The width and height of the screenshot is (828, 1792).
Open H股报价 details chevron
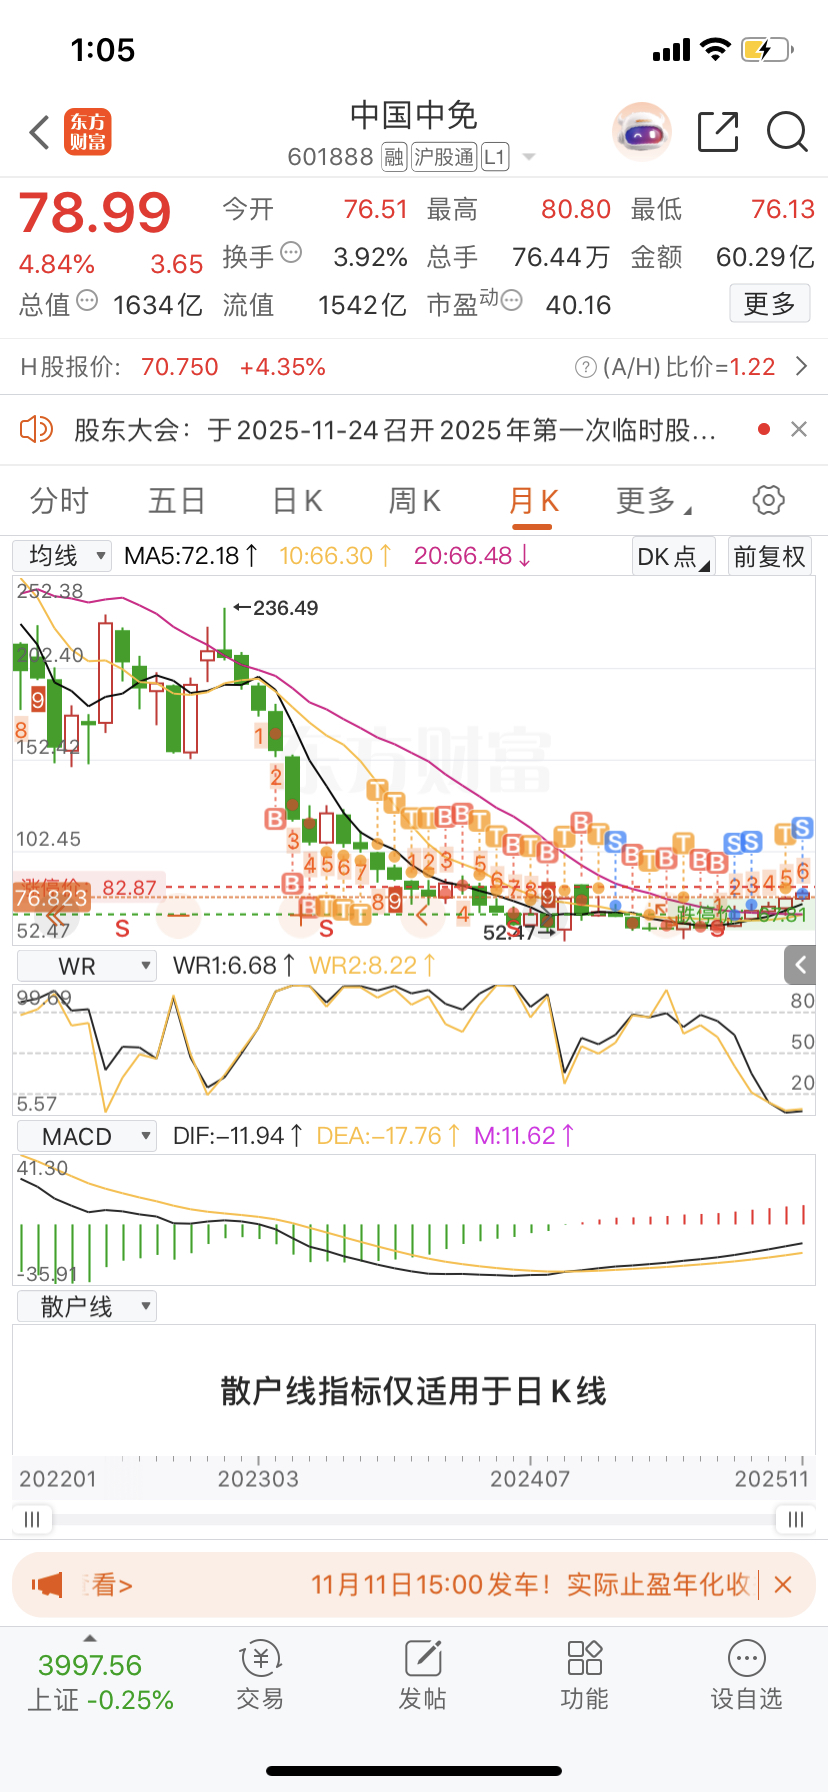click(x=801, y=367)
